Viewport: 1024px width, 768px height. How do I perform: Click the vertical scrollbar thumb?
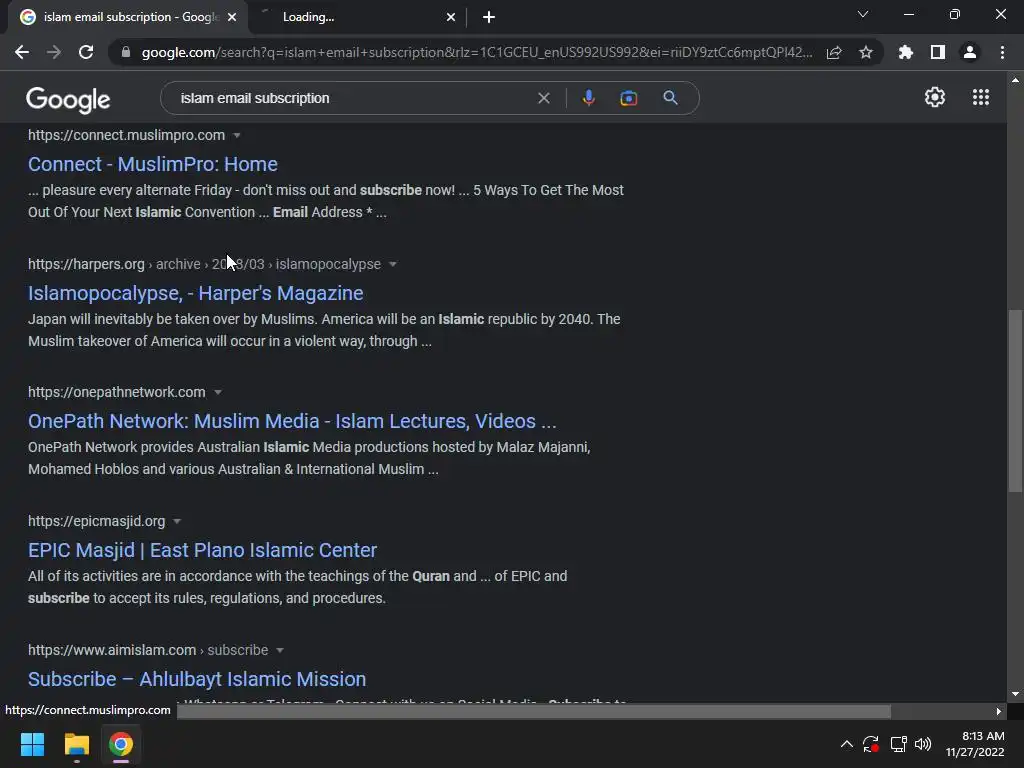click(x=1015, y=400)
